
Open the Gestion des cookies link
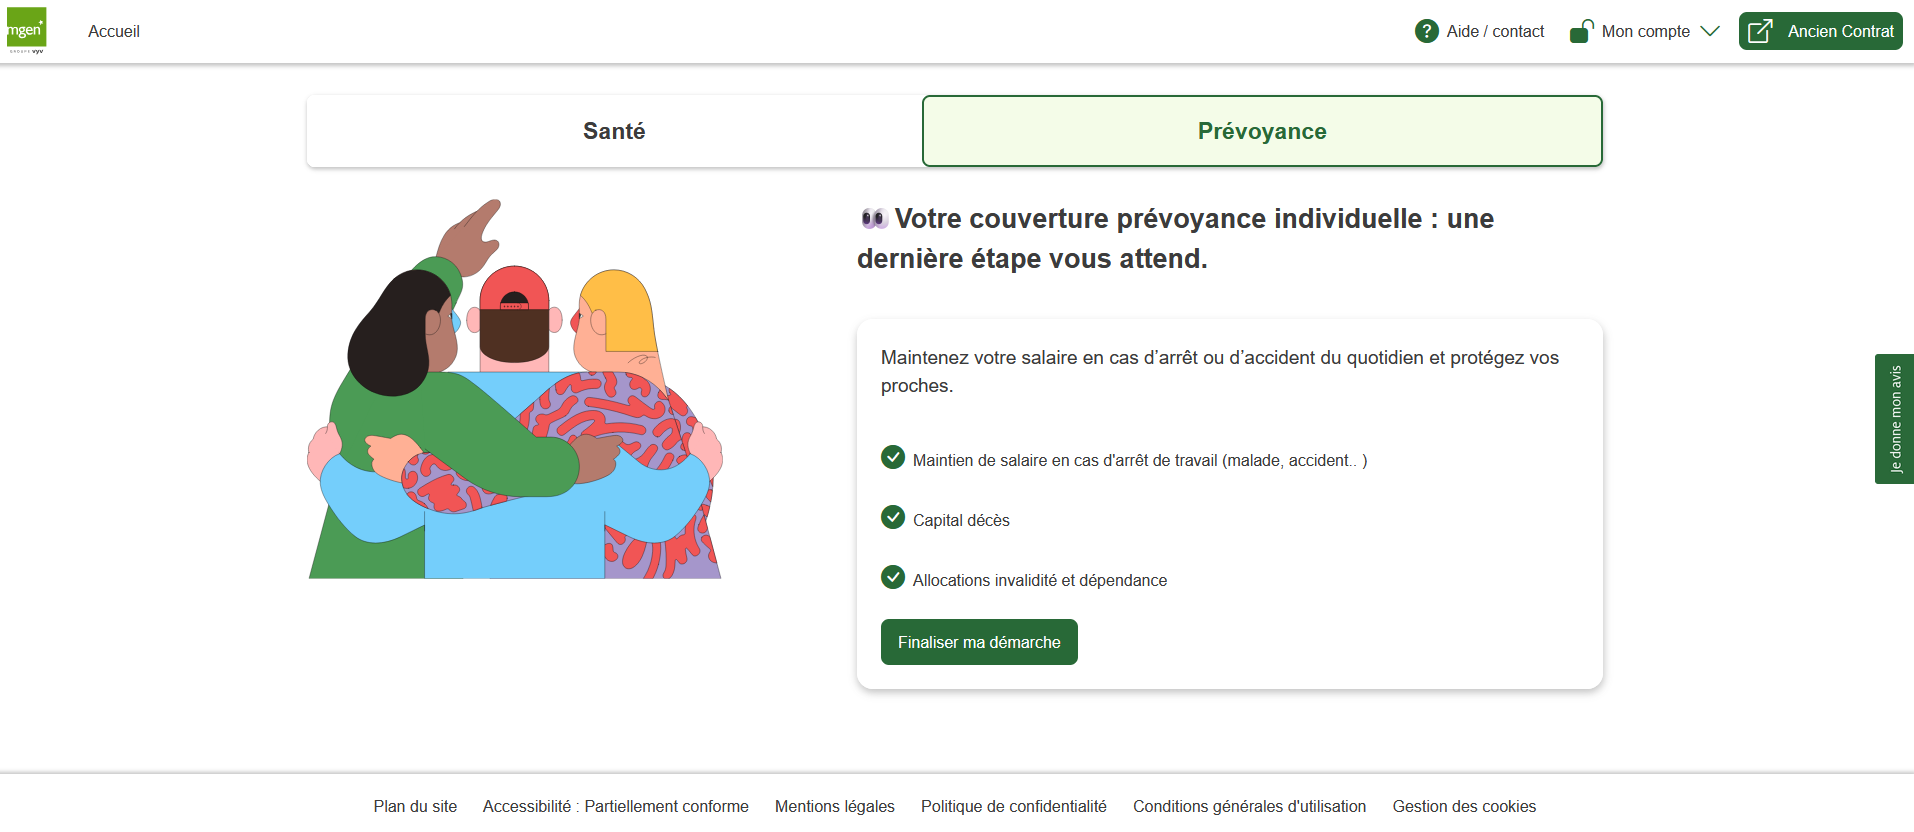tap(1464, 806)
